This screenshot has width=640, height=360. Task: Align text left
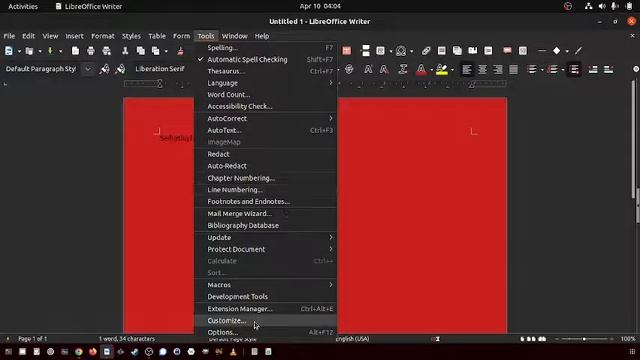tap(467, 69)
